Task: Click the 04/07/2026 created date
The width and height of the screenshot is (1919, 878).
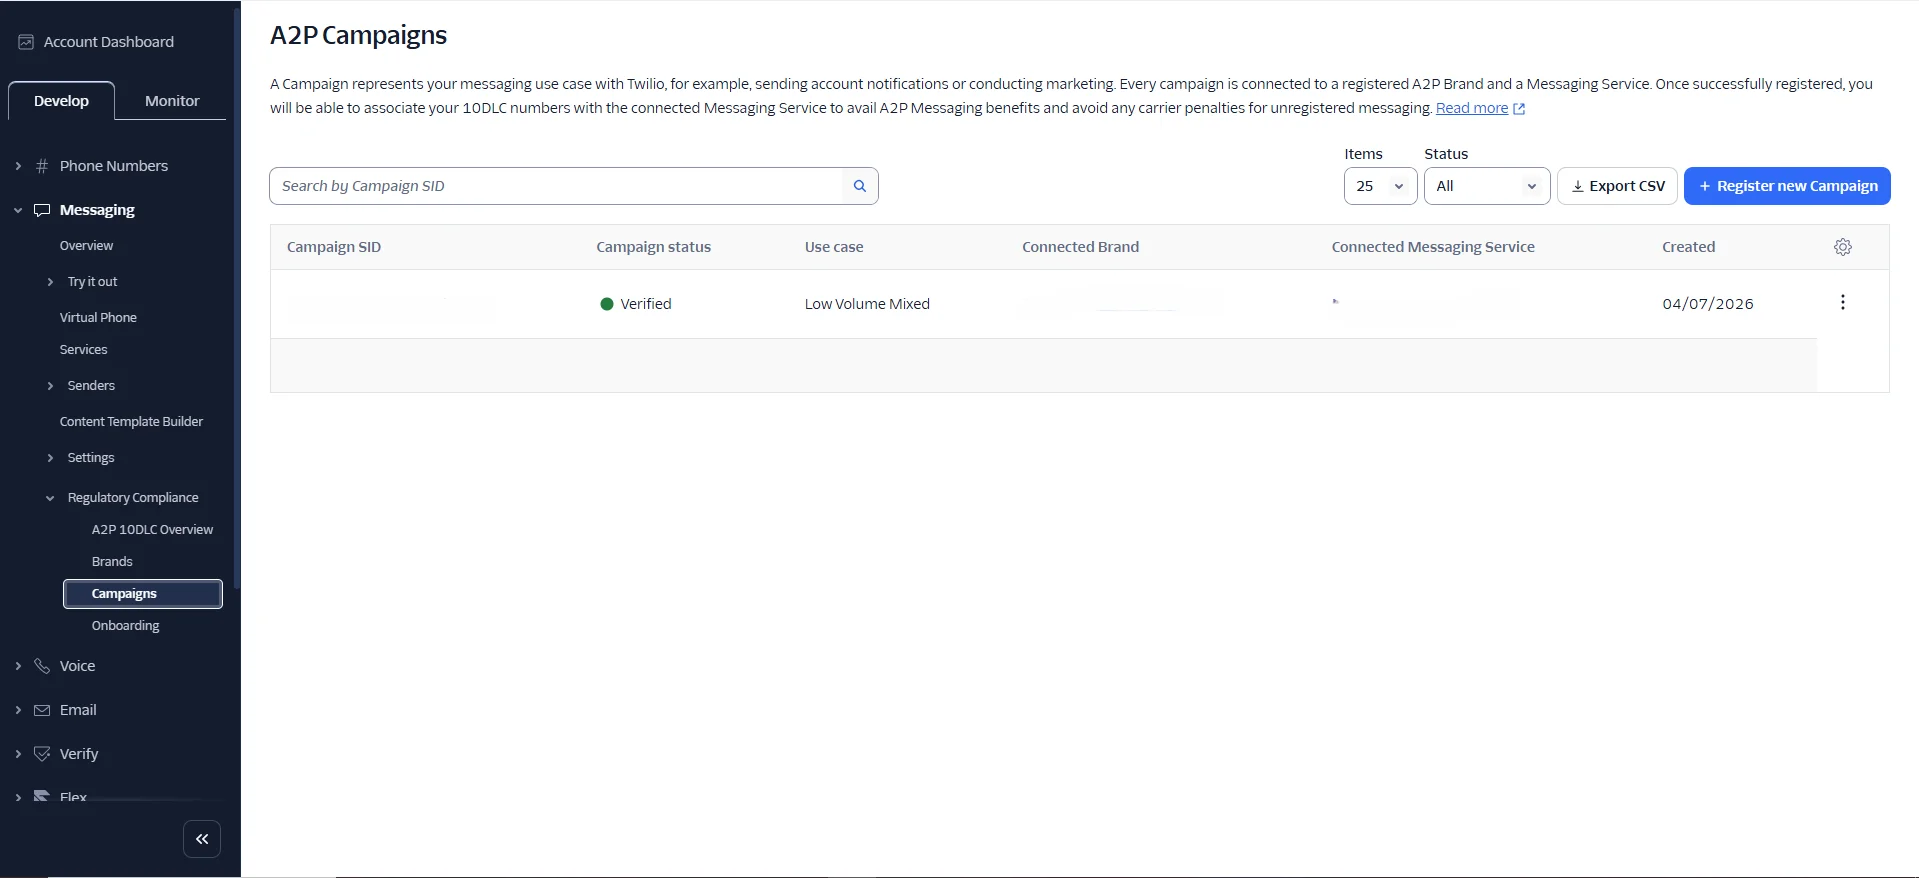Action: pos(1708,304)
